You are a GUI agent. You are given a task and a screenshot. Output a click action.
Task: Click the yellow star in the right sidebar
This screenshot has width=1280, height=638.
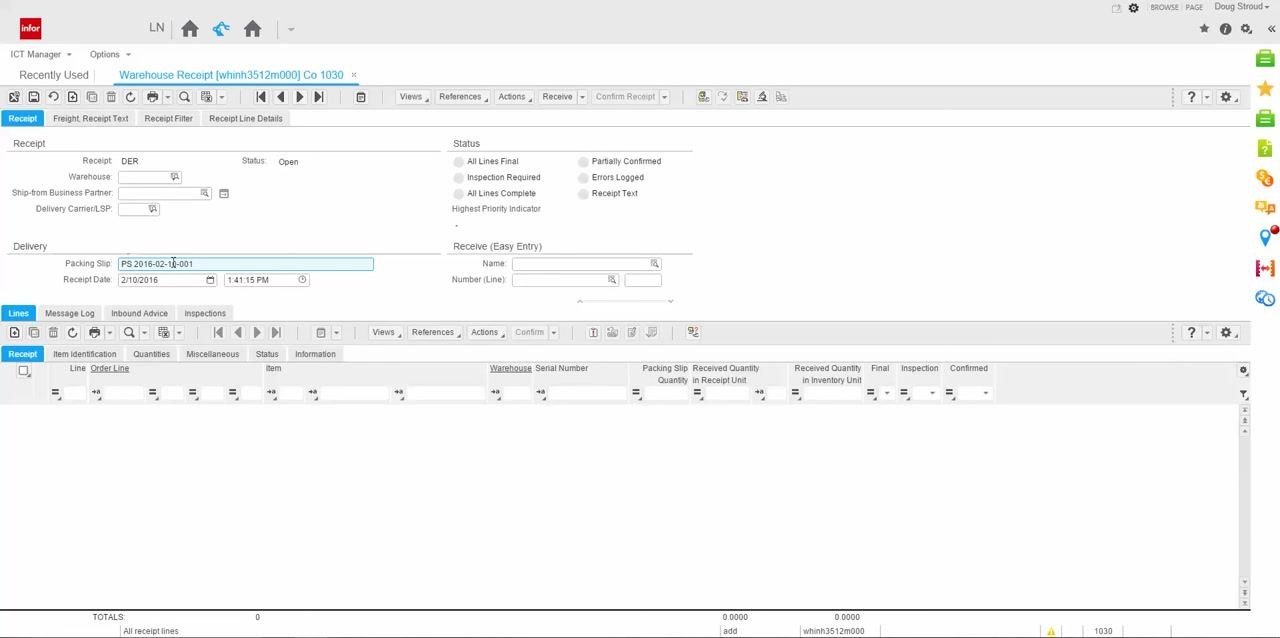pyautogui.click(x=1265, y=89)
